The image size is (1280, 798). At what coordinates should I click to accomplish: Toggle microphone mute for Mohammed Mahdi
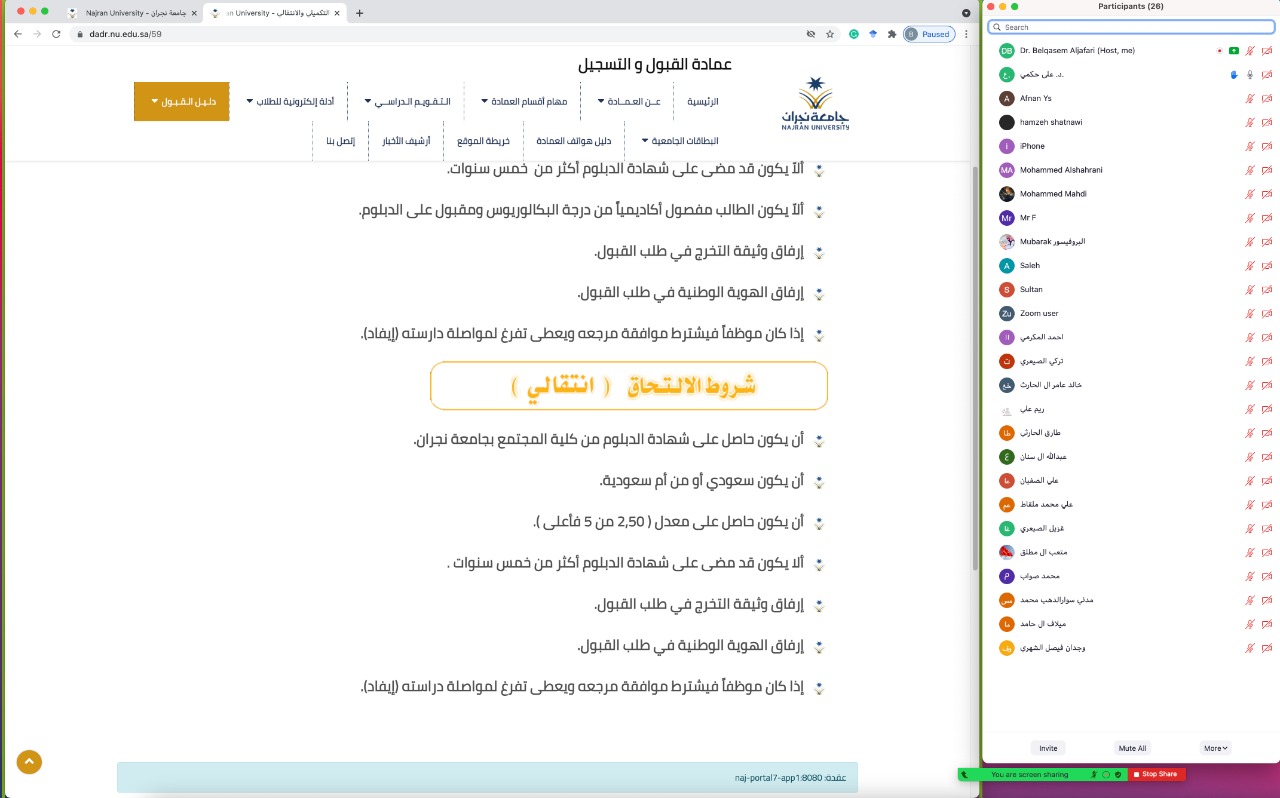1250,194
